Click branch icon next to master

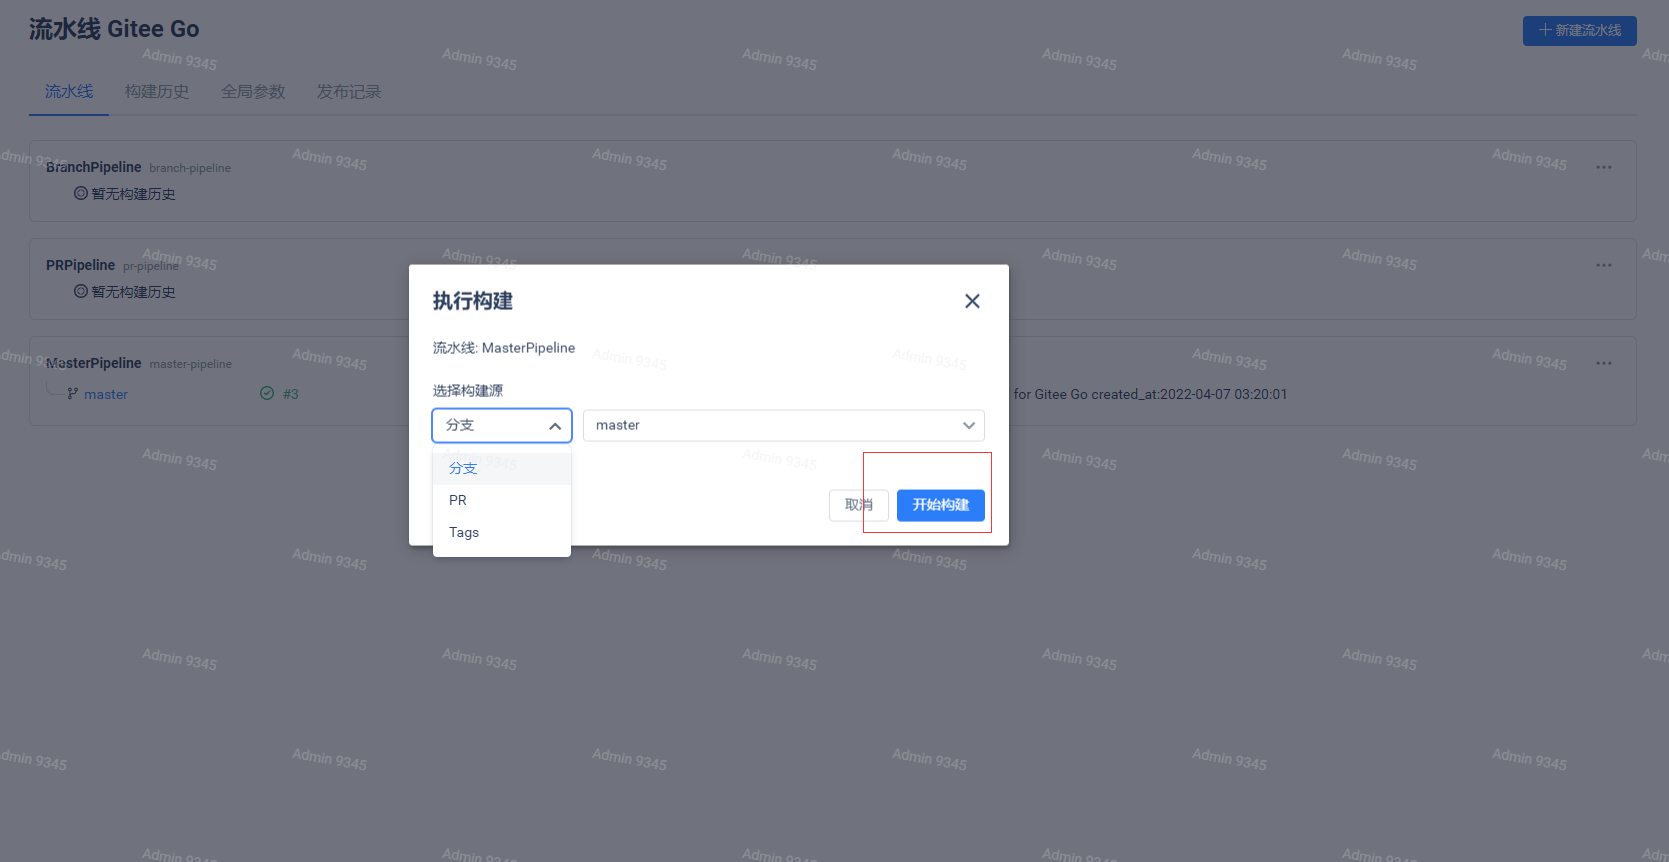(73, 394)
